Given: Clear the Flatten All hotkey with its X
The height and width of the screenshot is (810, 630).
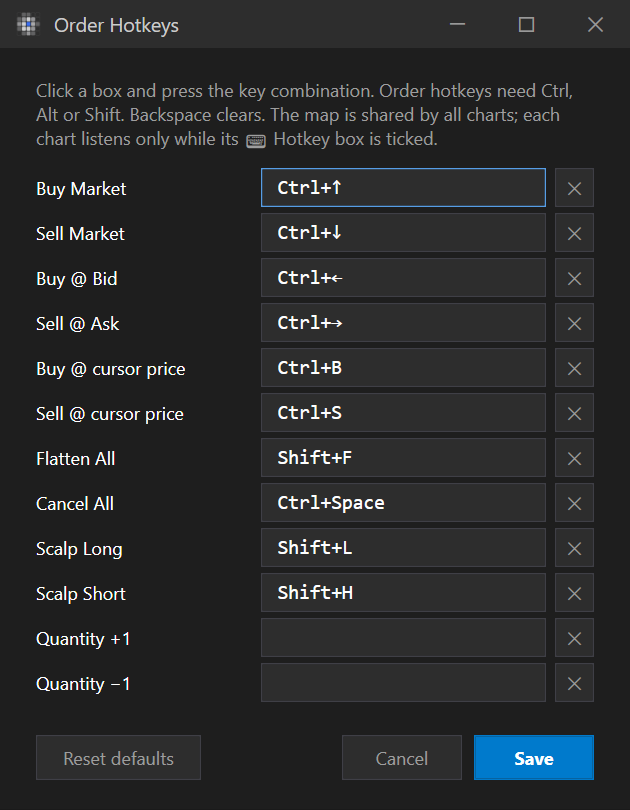Looking at the screenshot, I should point(574,457).
